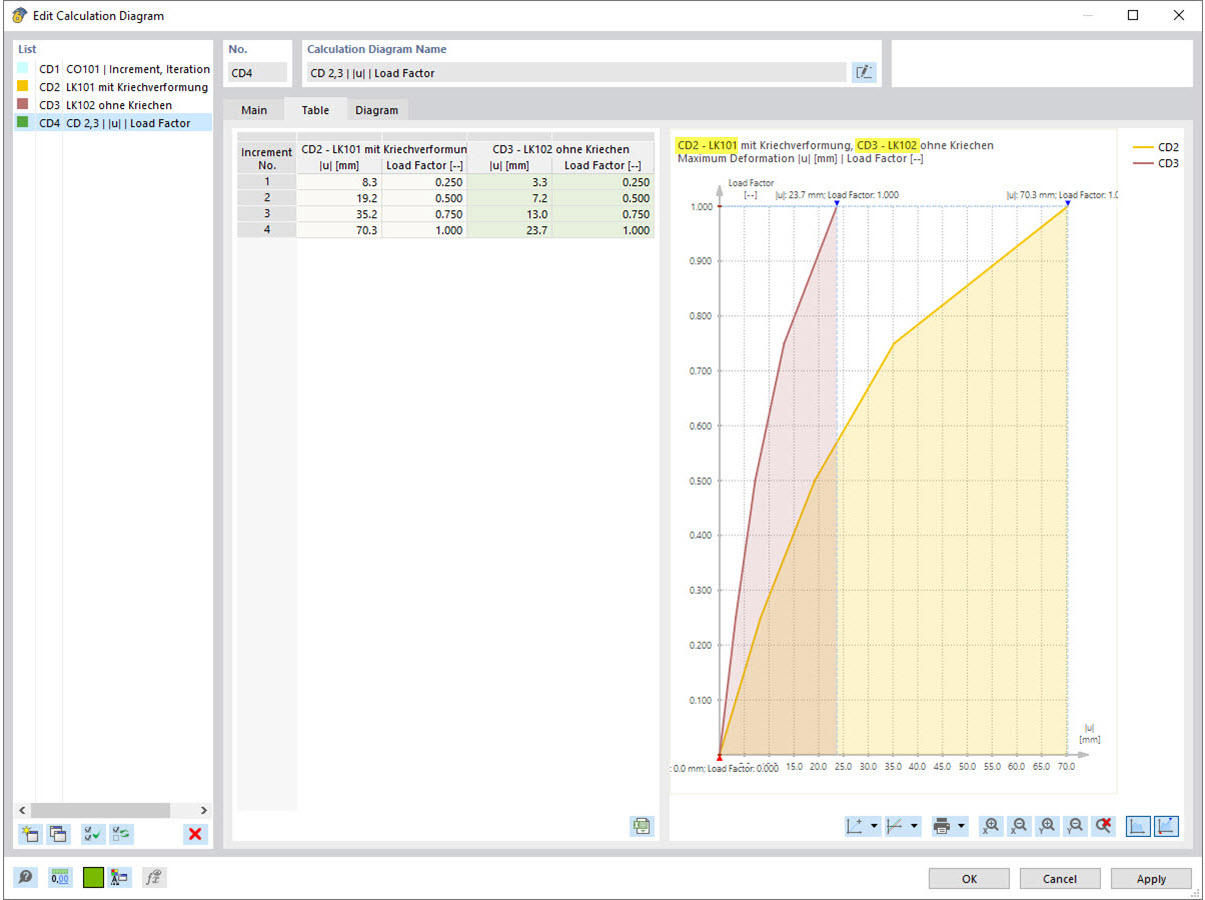Invert the list selection
The image size is (1205, 900).
tap(121, 834)
